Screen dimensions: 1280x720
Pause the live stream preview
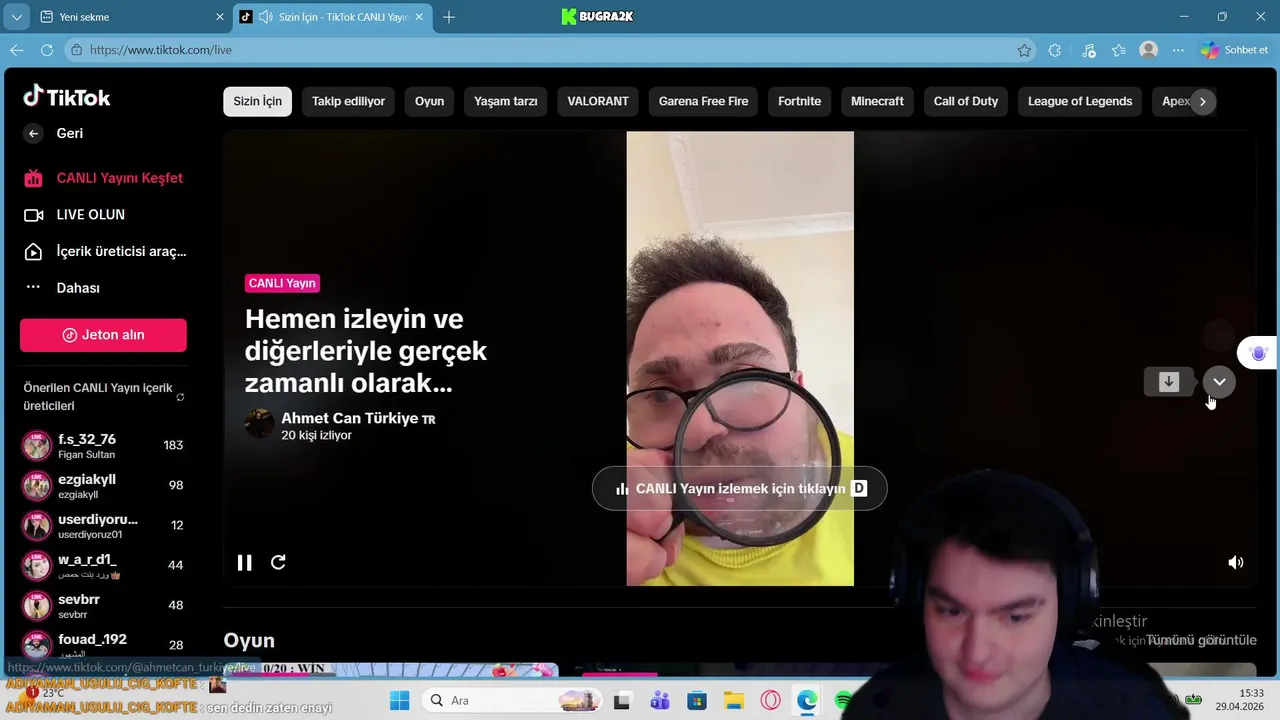point(244,562)
